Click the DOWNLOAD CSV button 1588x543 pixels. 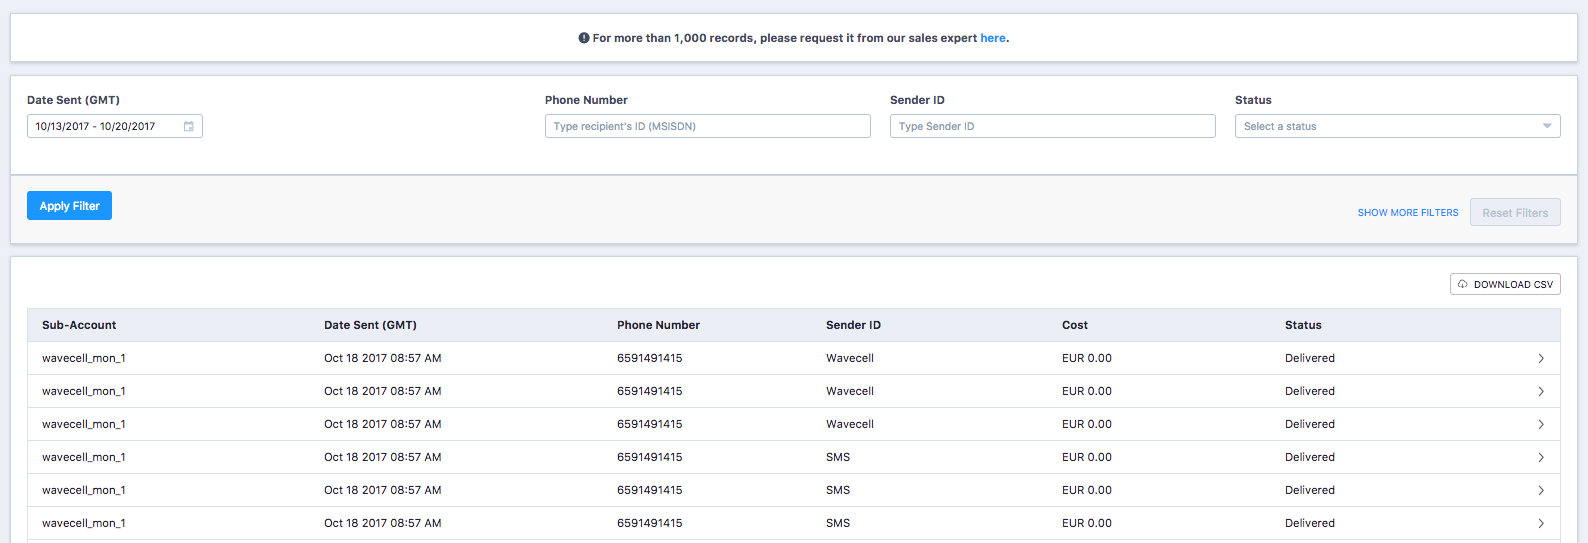tap(1505, 284)
